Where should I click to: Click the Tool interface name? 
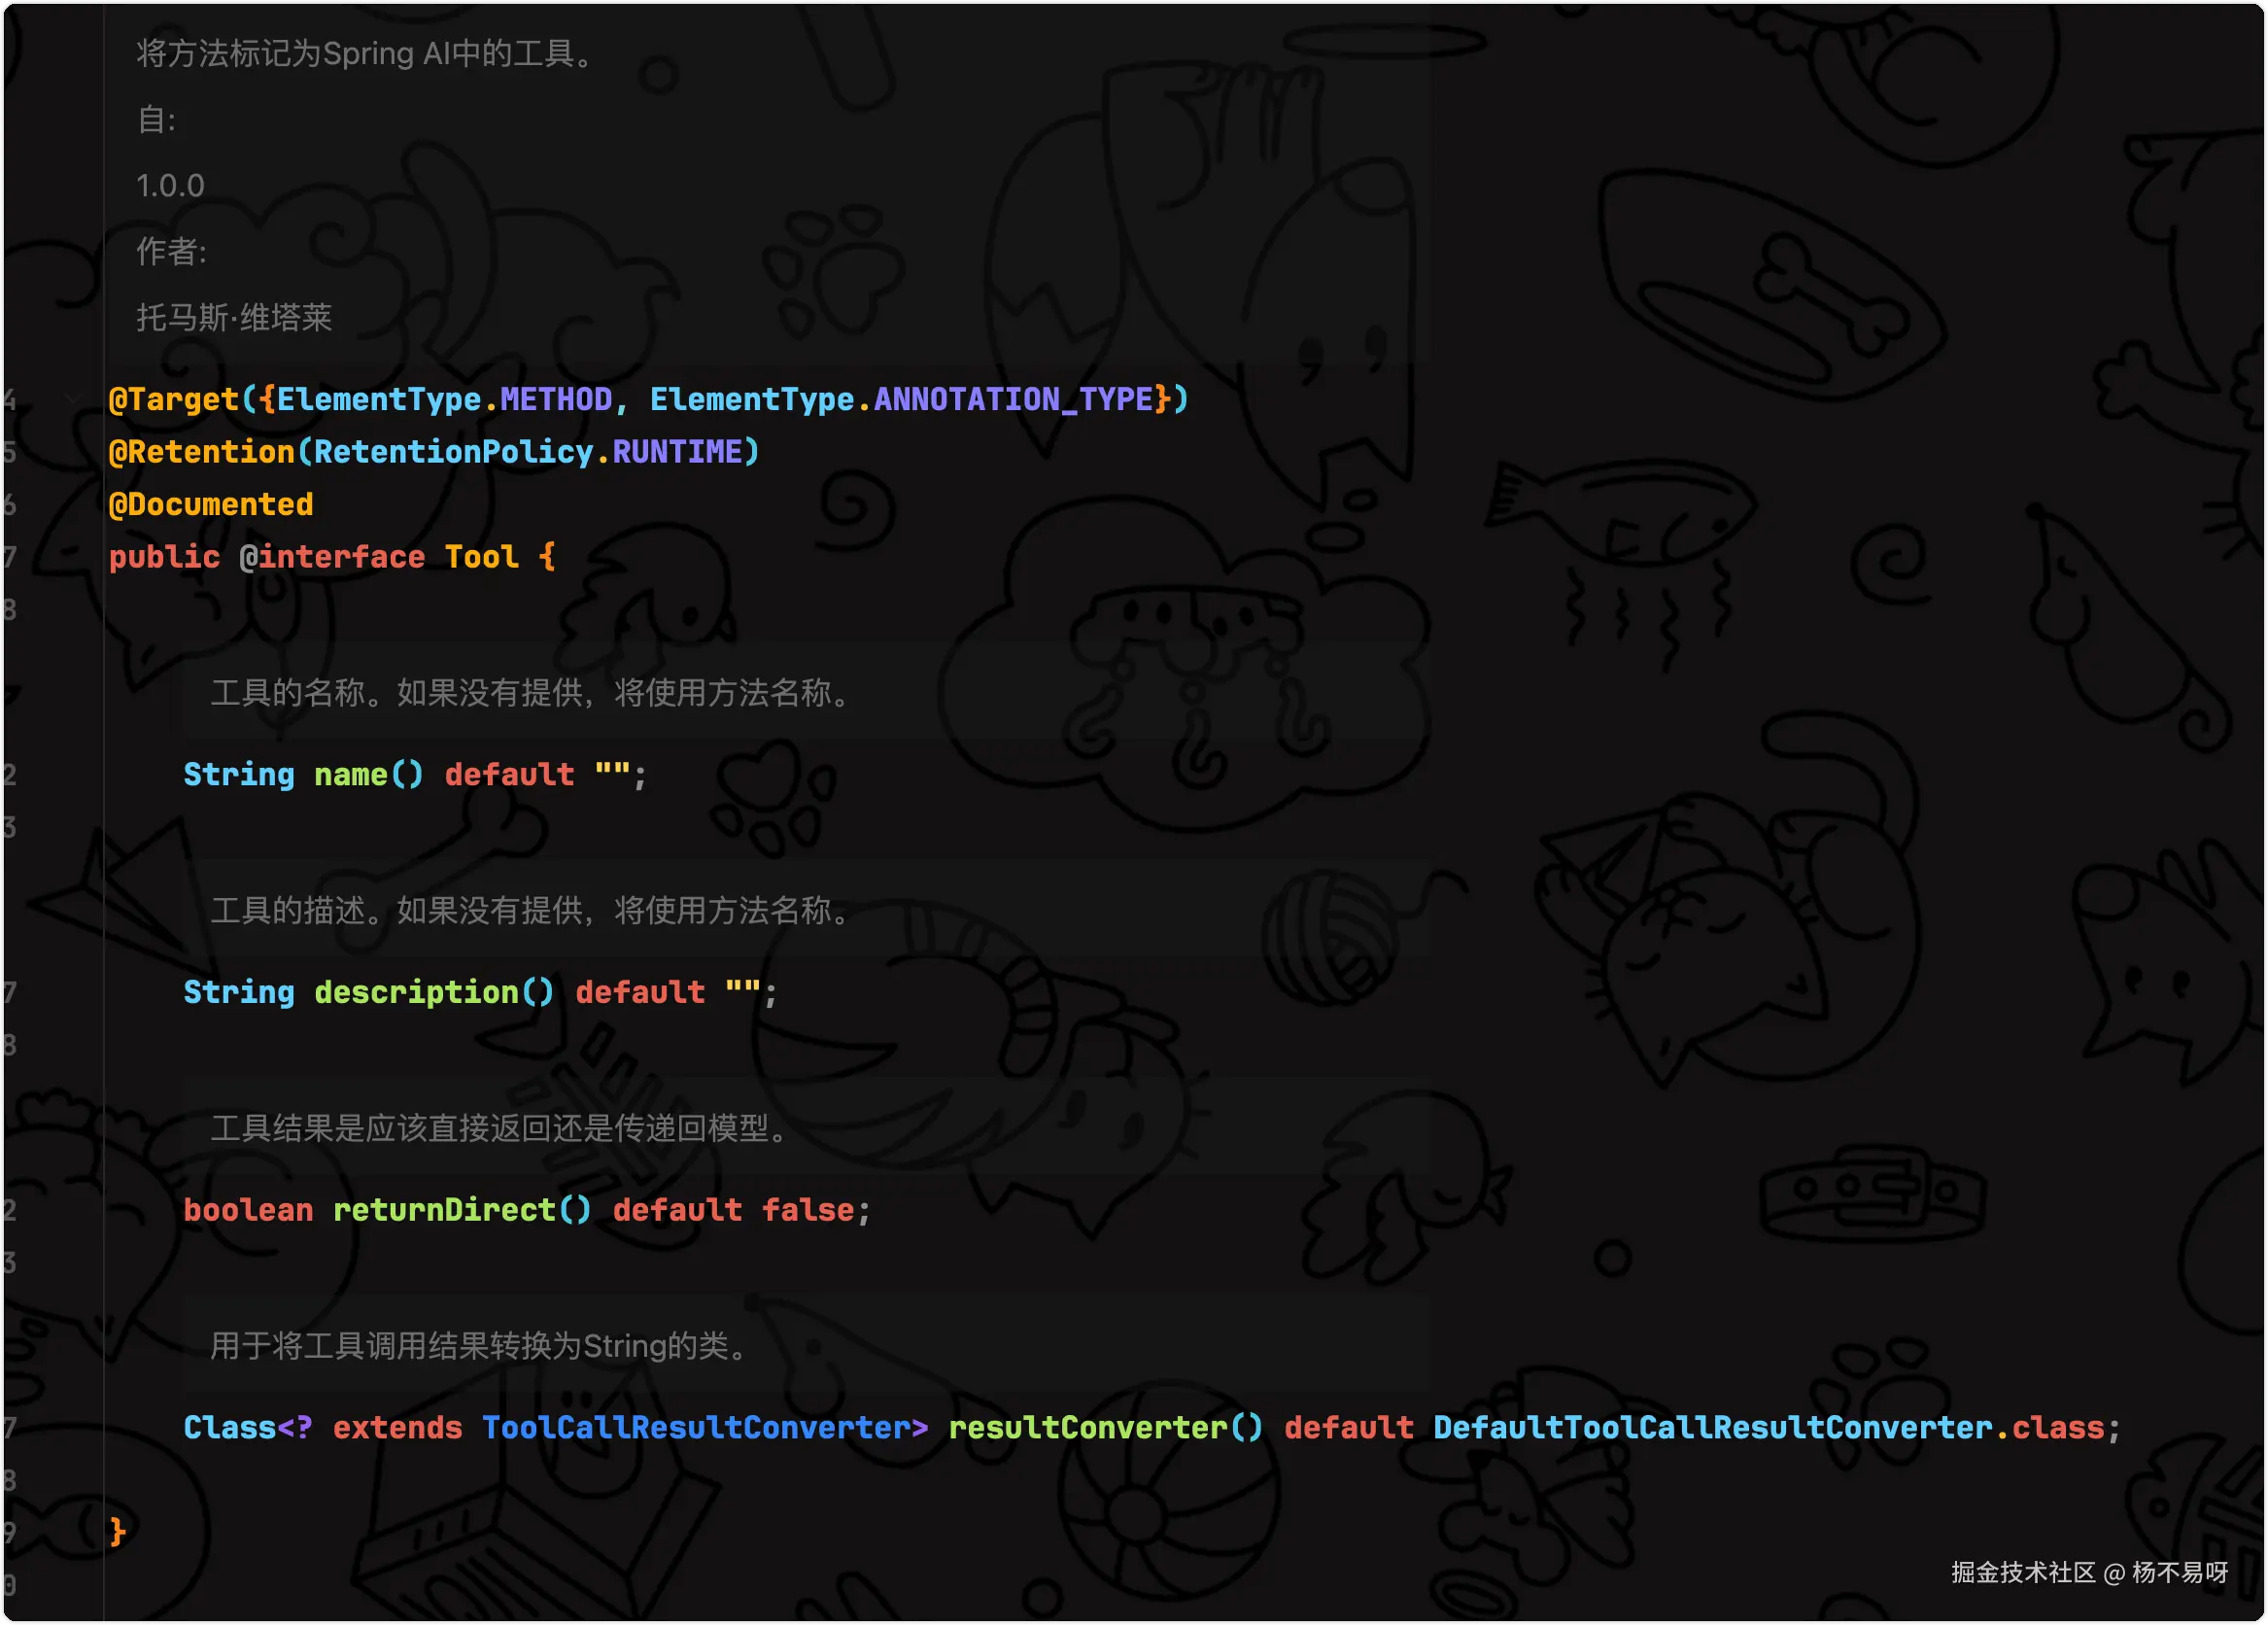coord(481,557)
